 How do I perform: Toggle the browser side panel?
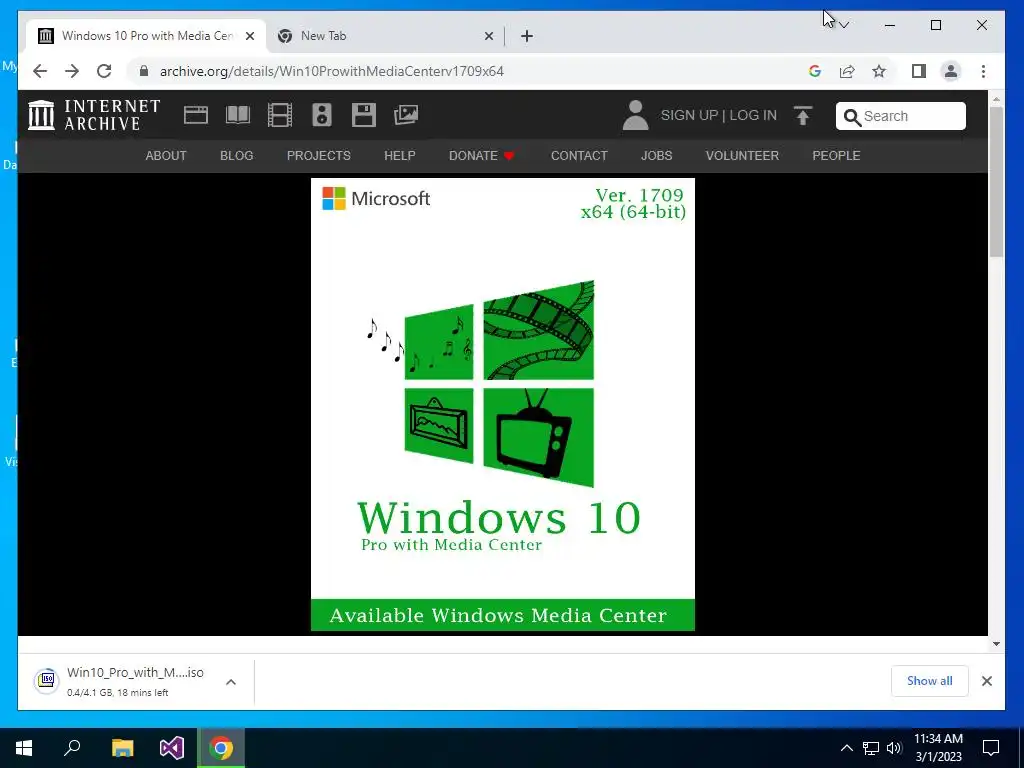[x=919, y=71]
